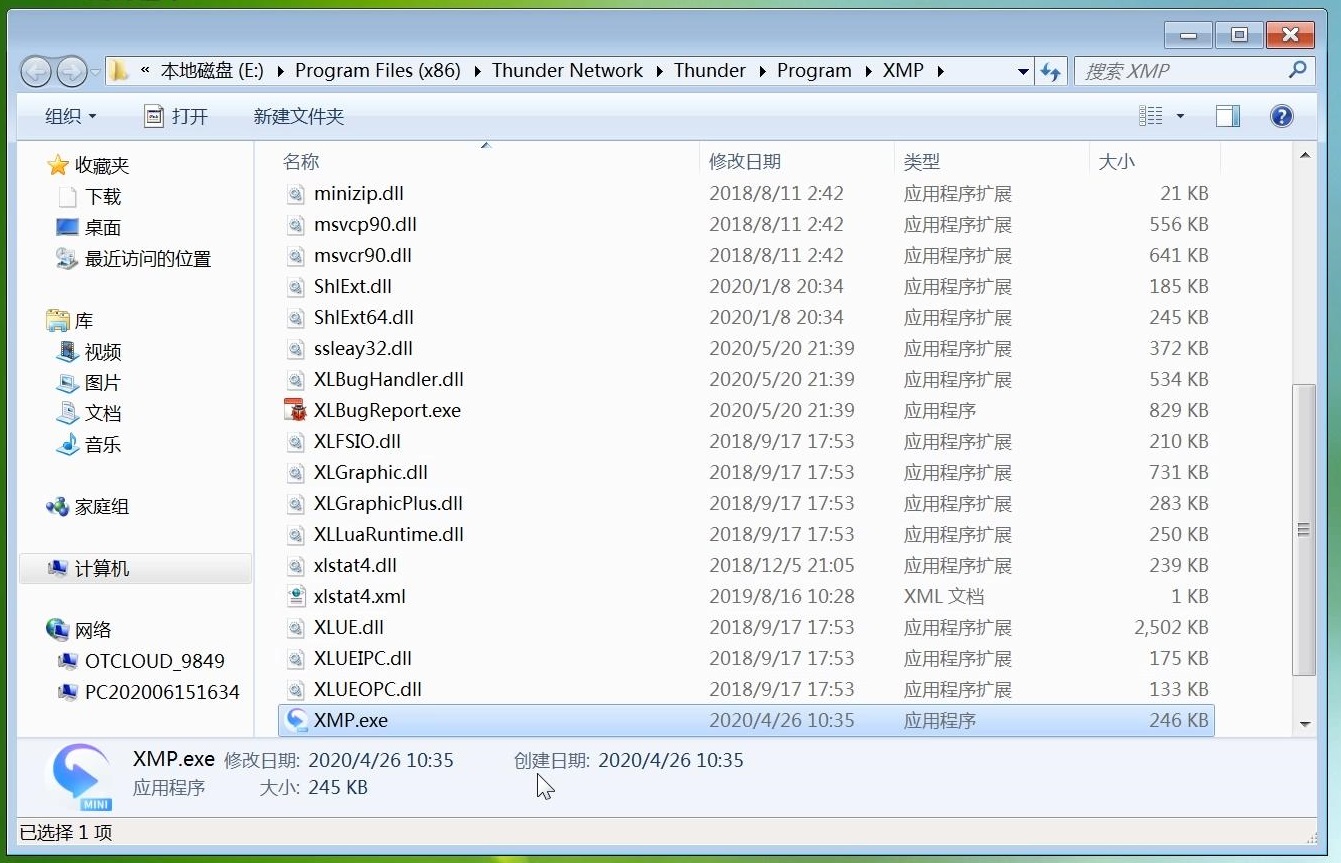Image resolution: width=1341 pixels, height=863 pixels.
Task: Click the Program Files (x86) breadcrumb
Action: 378,71
